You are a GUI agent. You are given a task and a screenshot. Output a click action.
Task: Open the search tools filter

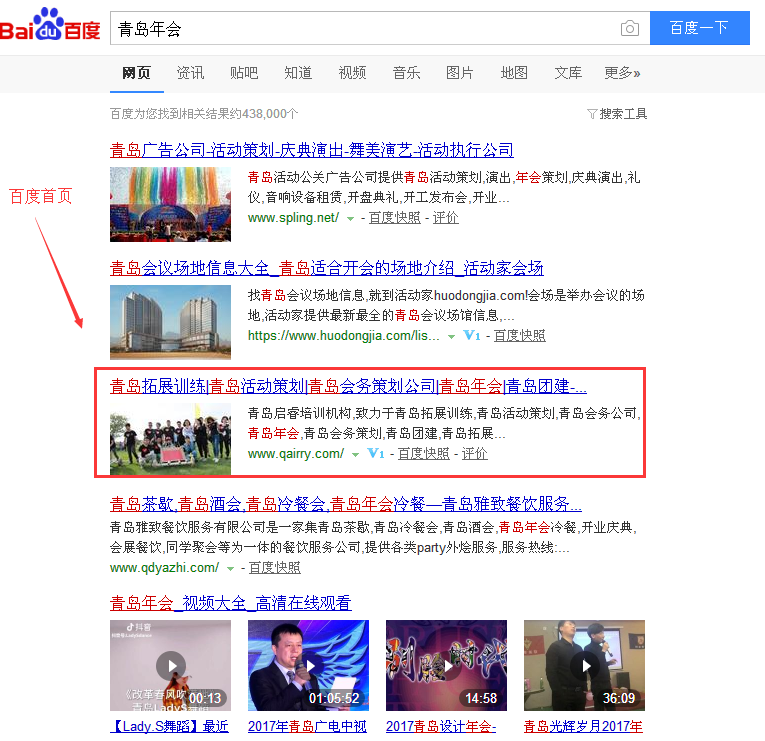[617, 114]
